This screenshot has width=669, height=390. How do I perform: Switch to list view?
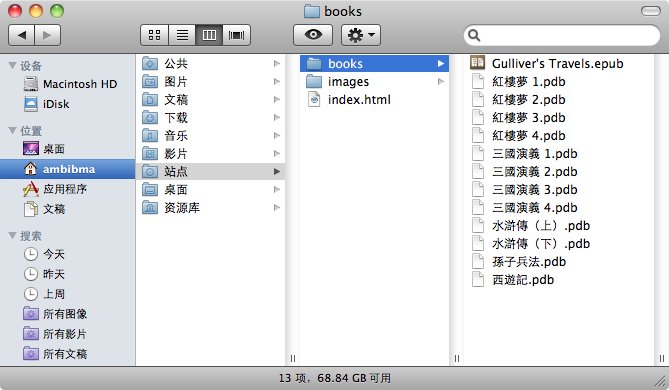182,35
